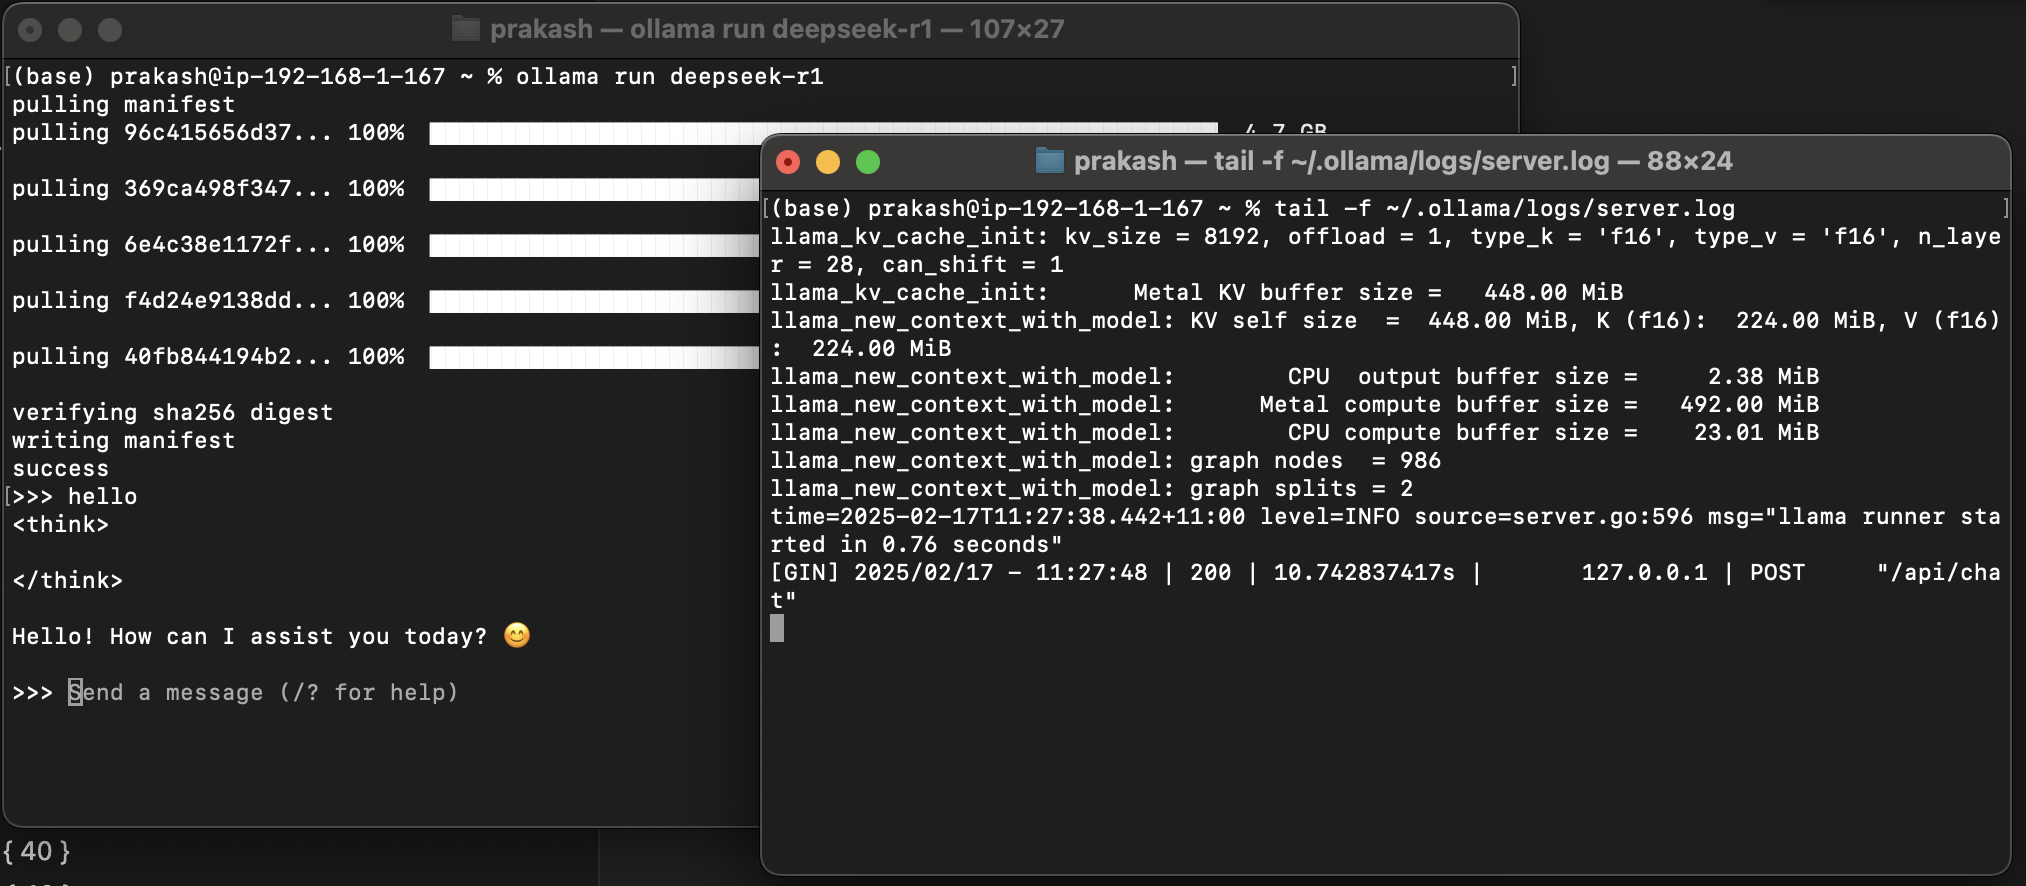The width and height of the screenshot is (2026, 886).
Task: Click the 'writing manifest' line
Action: 124,441
